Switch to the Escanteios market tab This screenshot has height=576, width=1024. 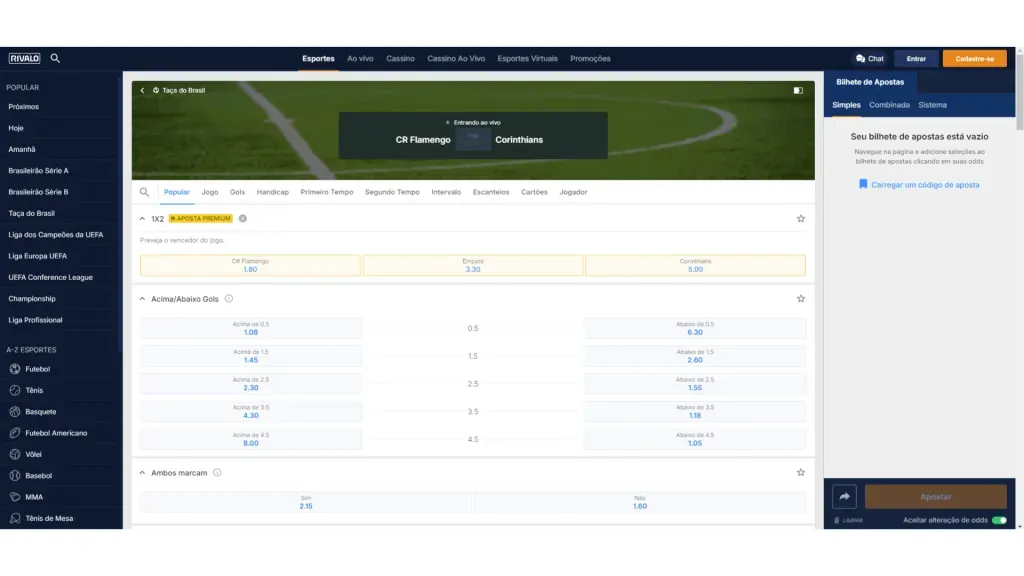point(490,192)
